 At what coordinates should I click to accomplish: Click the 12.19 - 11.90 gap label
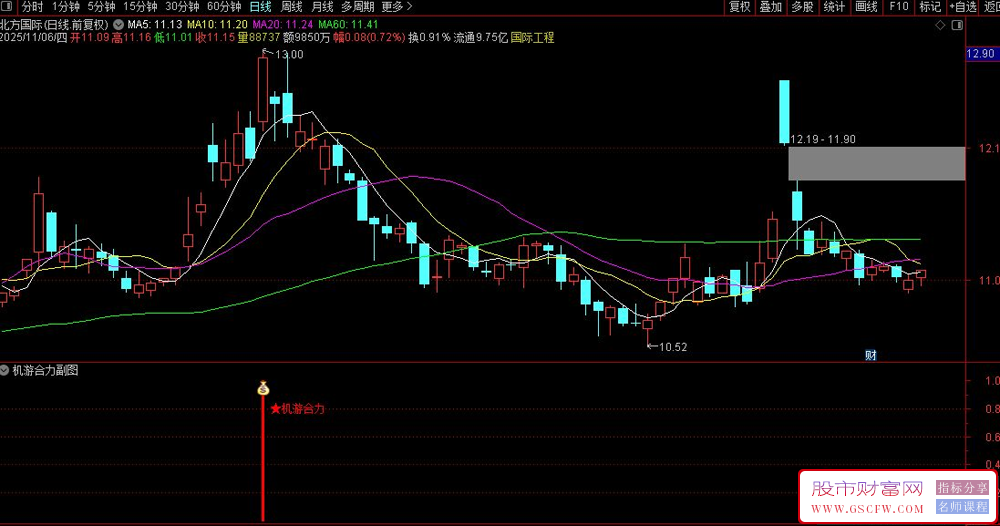click(823, 139)
